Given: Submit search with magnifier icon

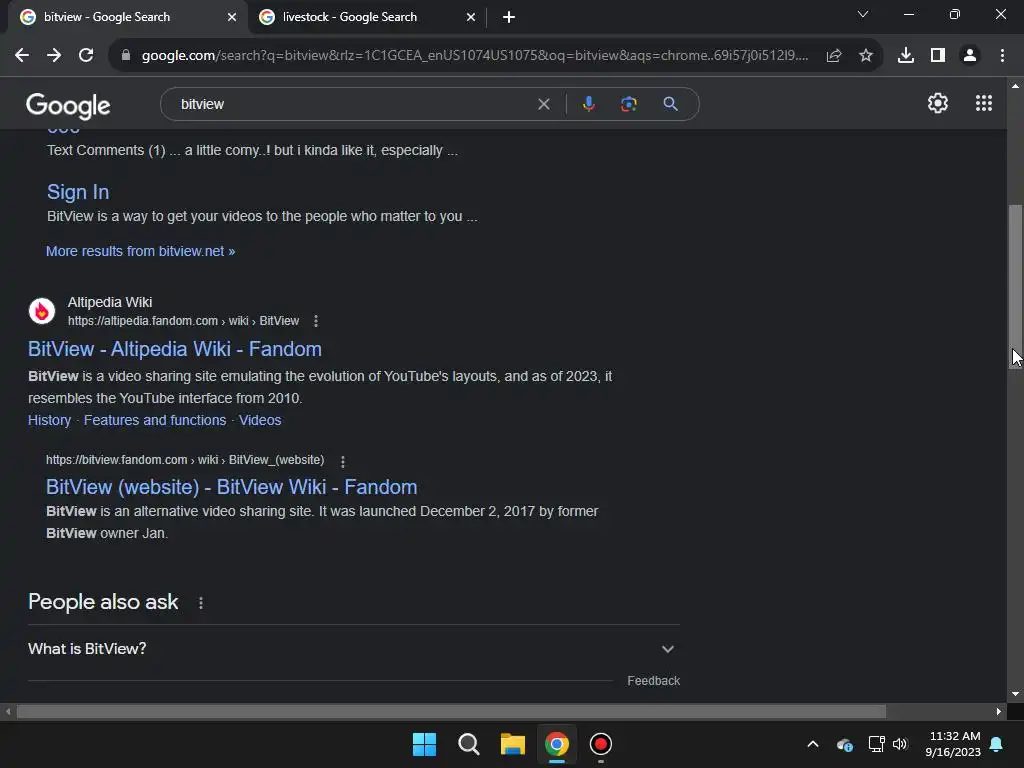Looking at the screenshot, I should click(x=671, y=104).
